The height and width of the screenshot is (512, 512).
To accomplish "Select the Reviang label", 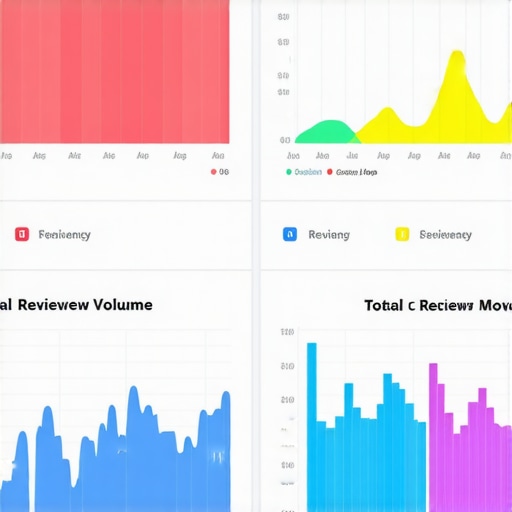I will coord(329,235).
